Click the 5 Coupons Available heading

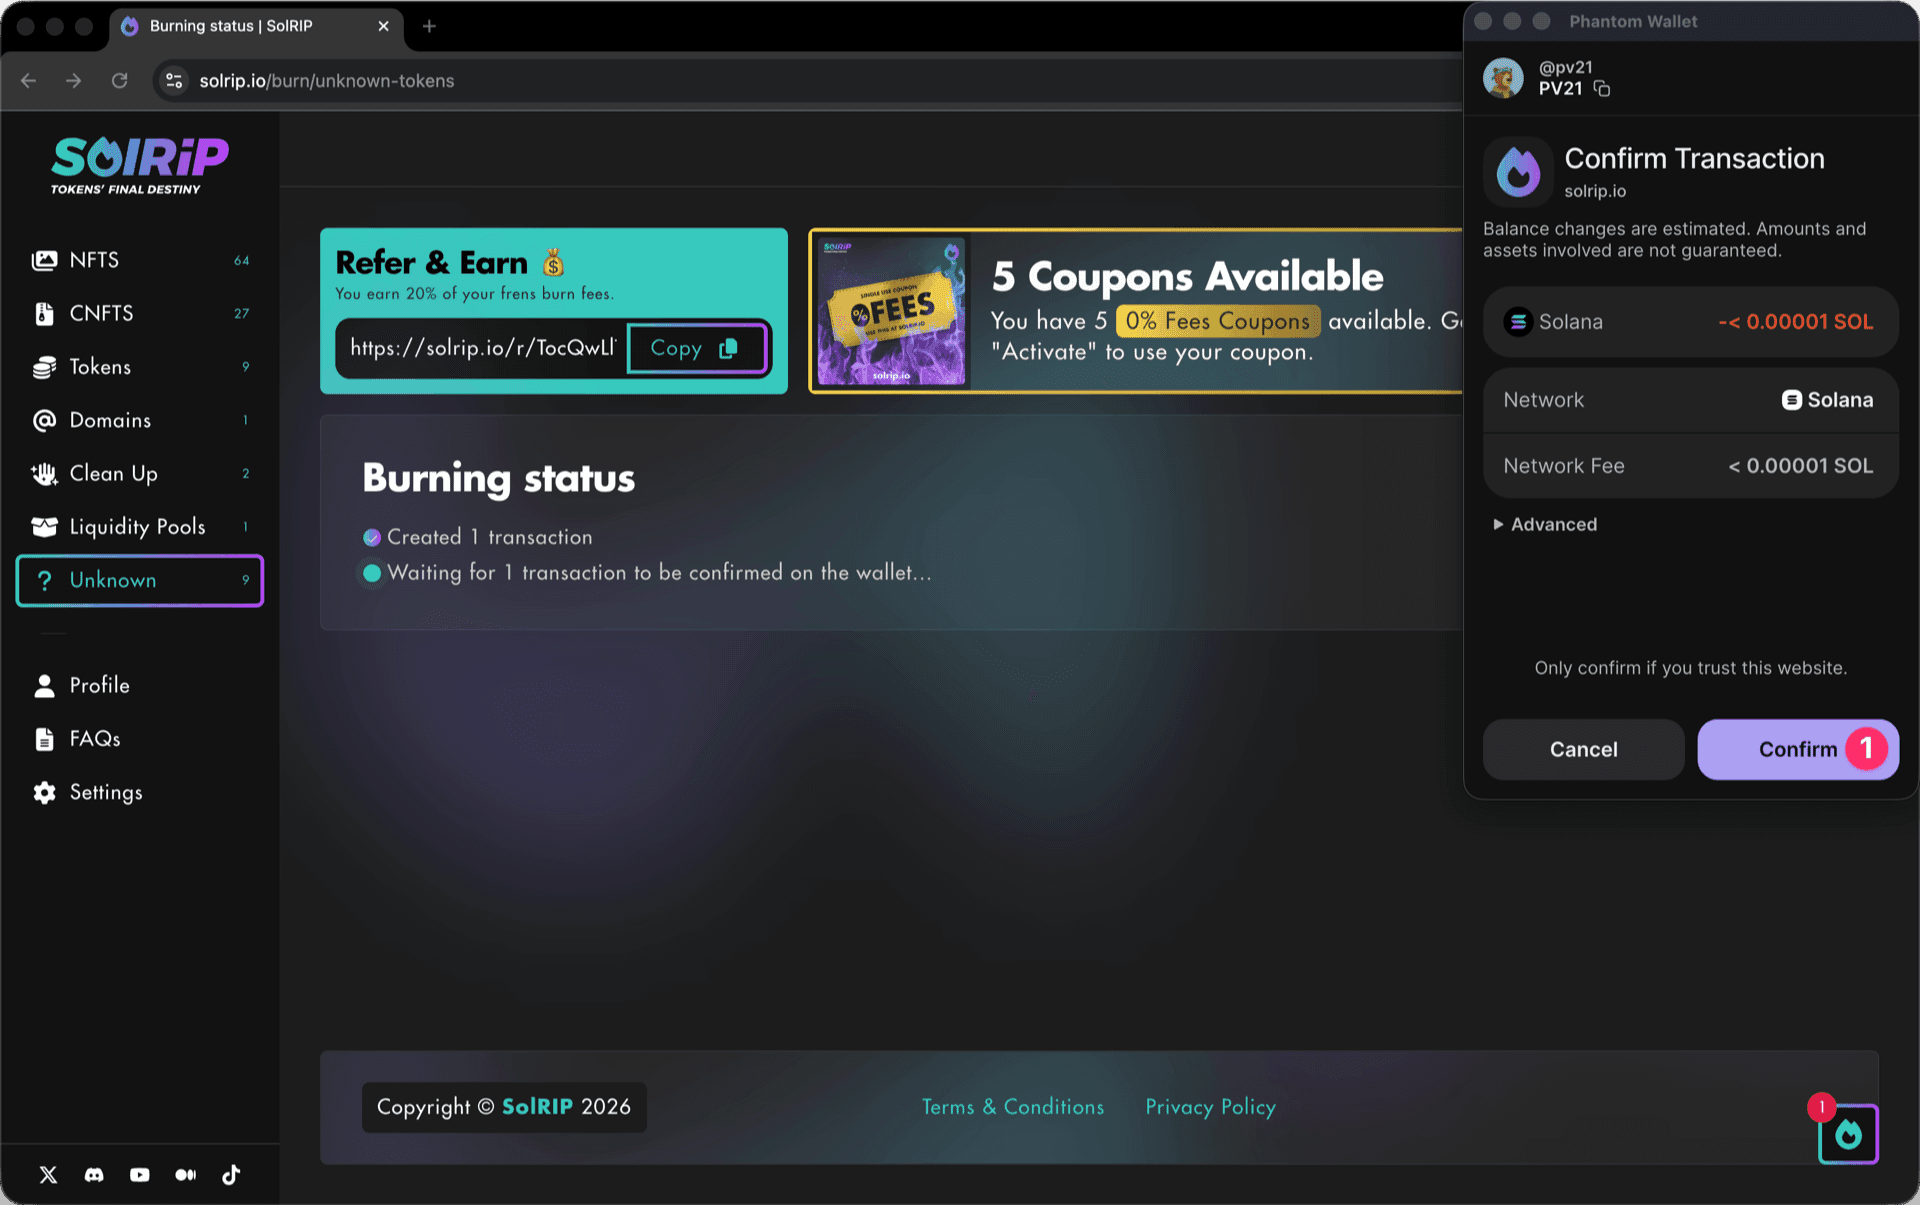(x=1187, y=276)
